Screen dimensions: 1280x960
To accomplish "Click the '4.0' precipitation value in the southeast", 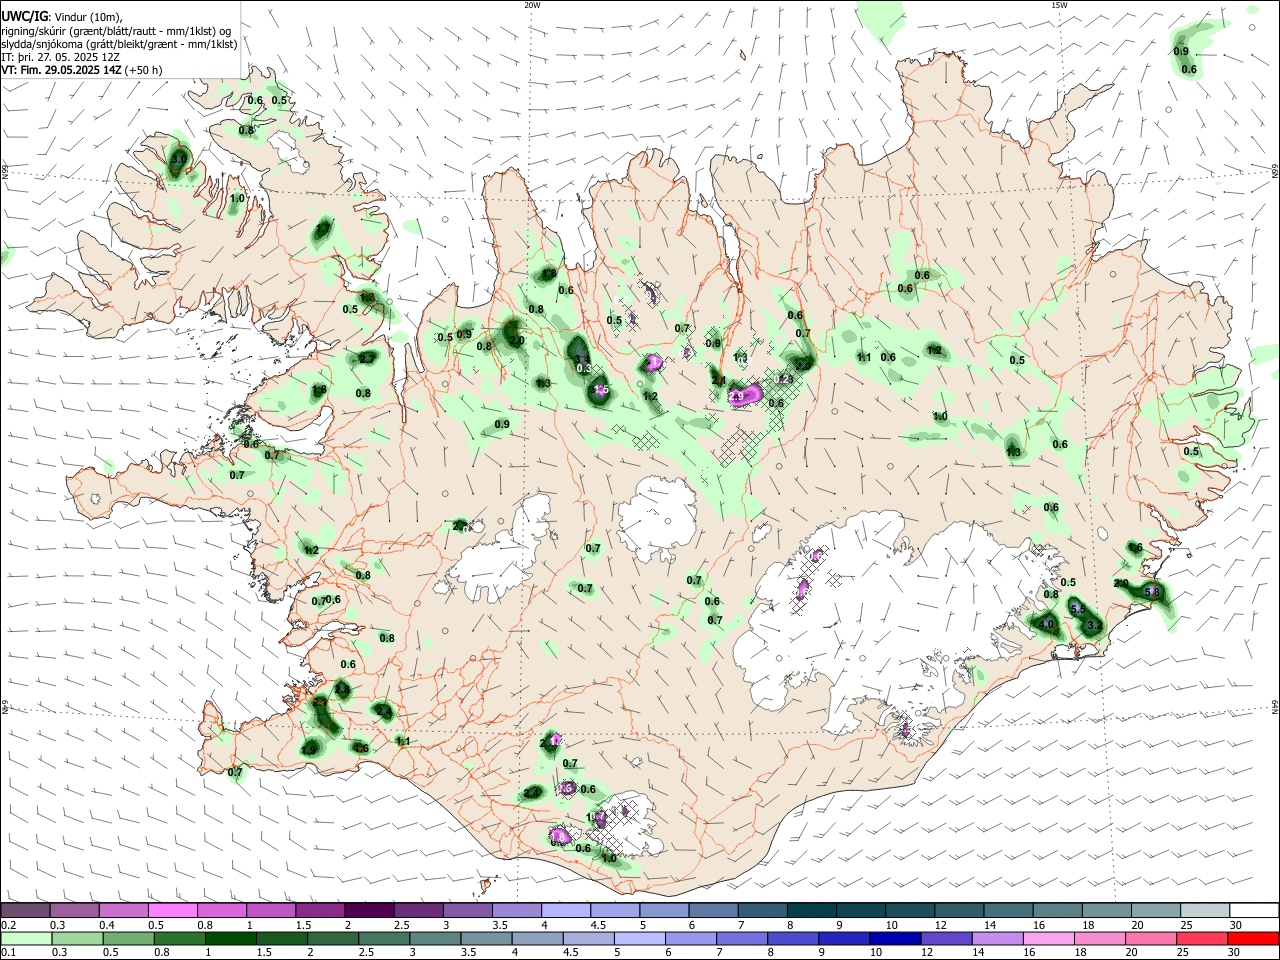I will coord(1047,624).
